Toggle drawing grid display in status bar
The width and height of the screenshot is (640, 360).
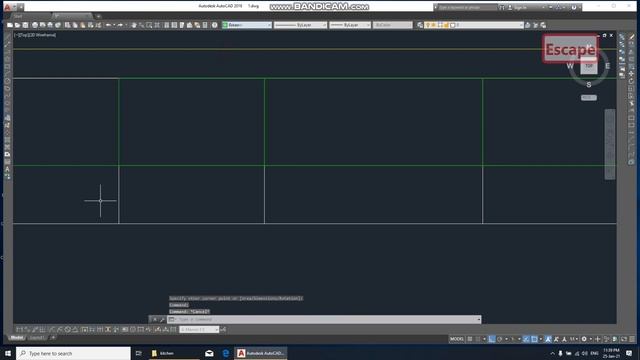(x=470, y=339)
